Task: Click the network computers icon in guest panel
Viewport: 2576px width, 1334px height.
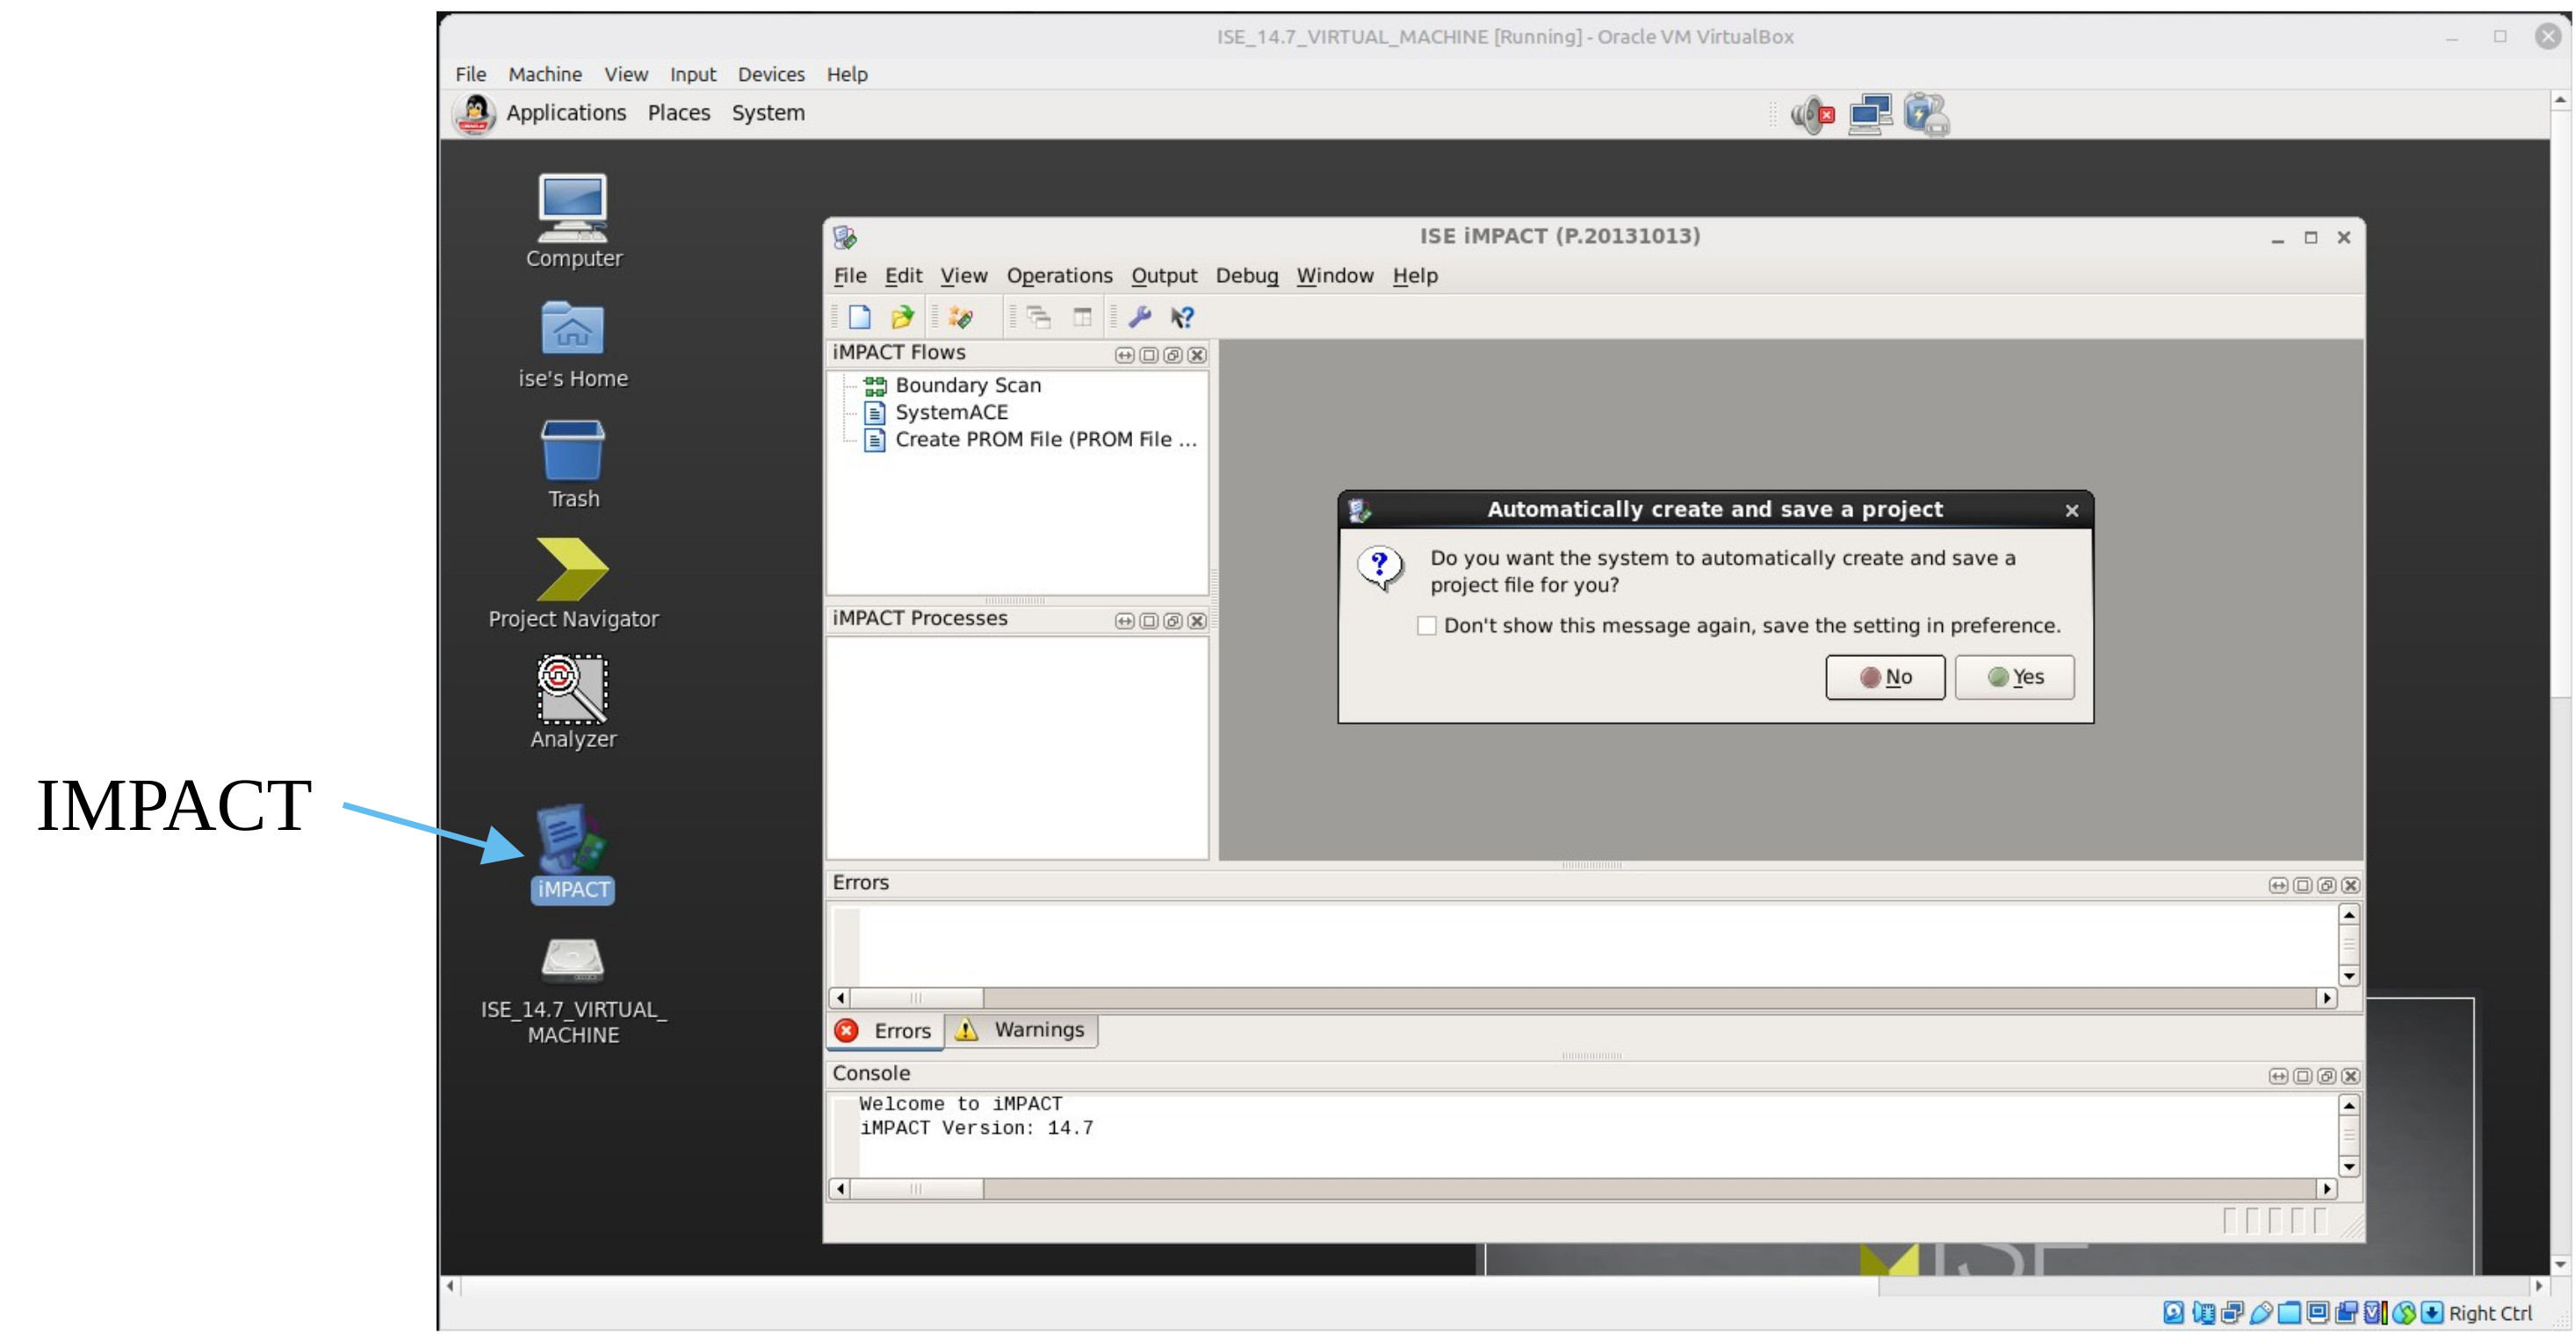Action: tap(1870, 115)
